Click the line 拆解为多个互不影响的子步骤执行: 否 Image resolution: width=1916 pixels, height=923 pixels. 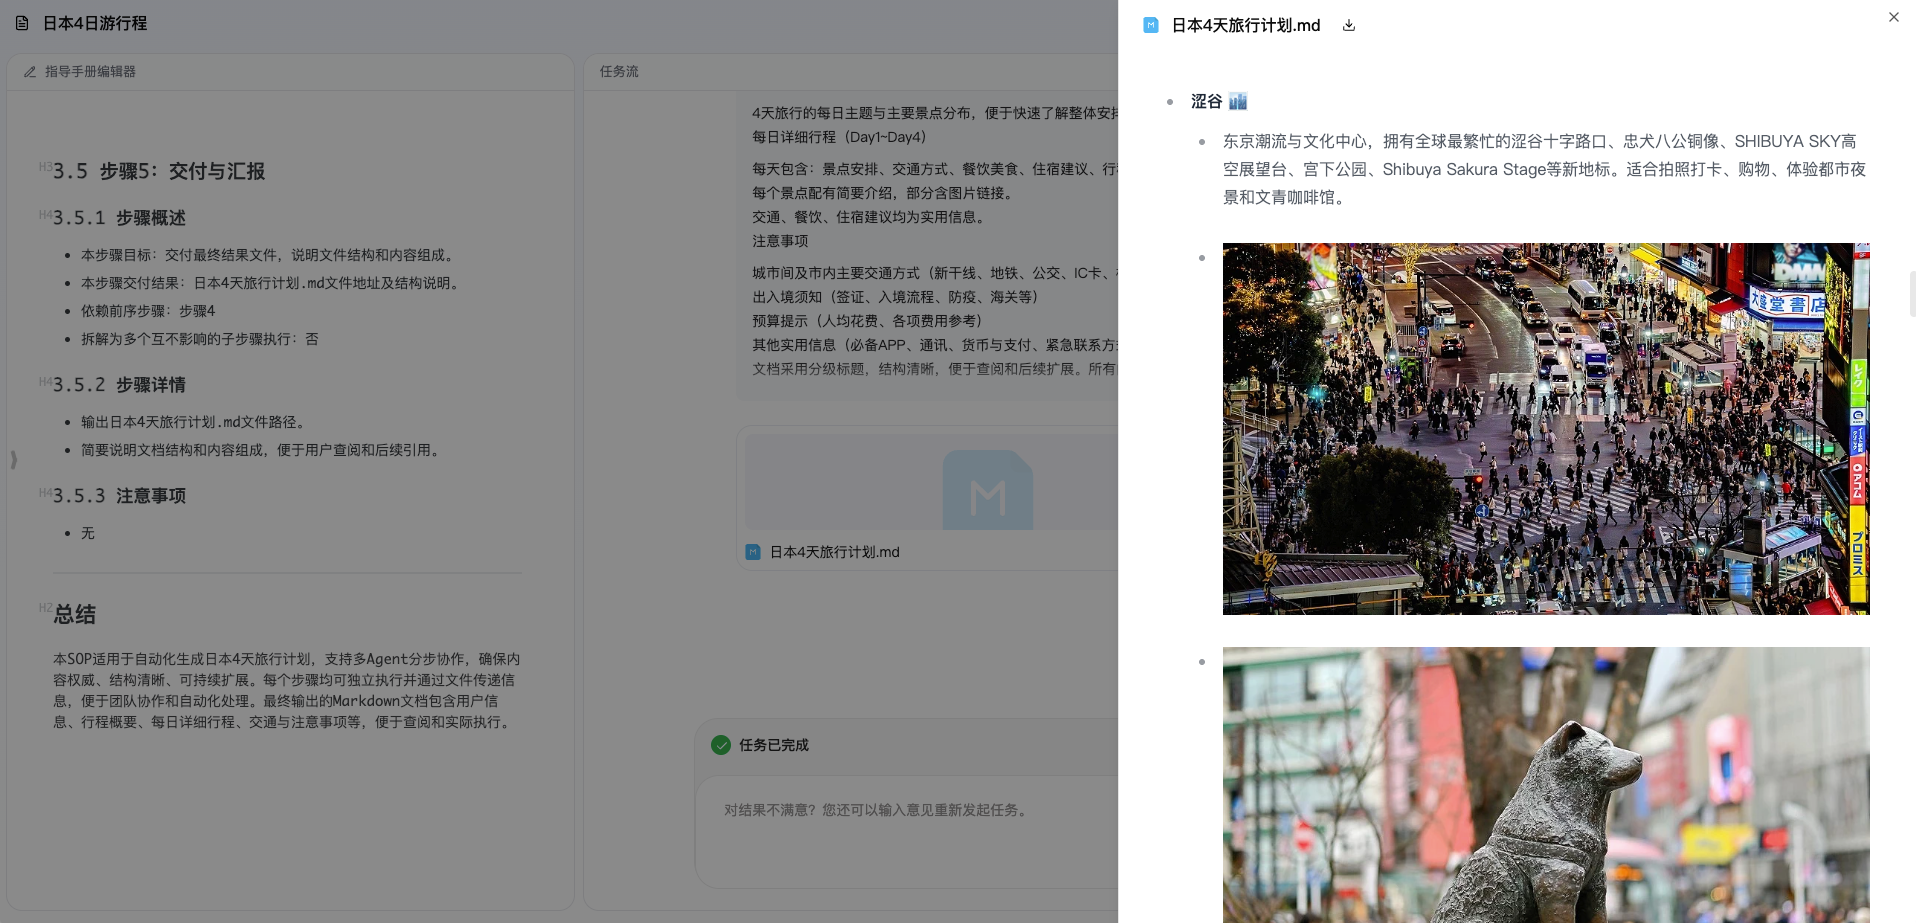[200, 339]
